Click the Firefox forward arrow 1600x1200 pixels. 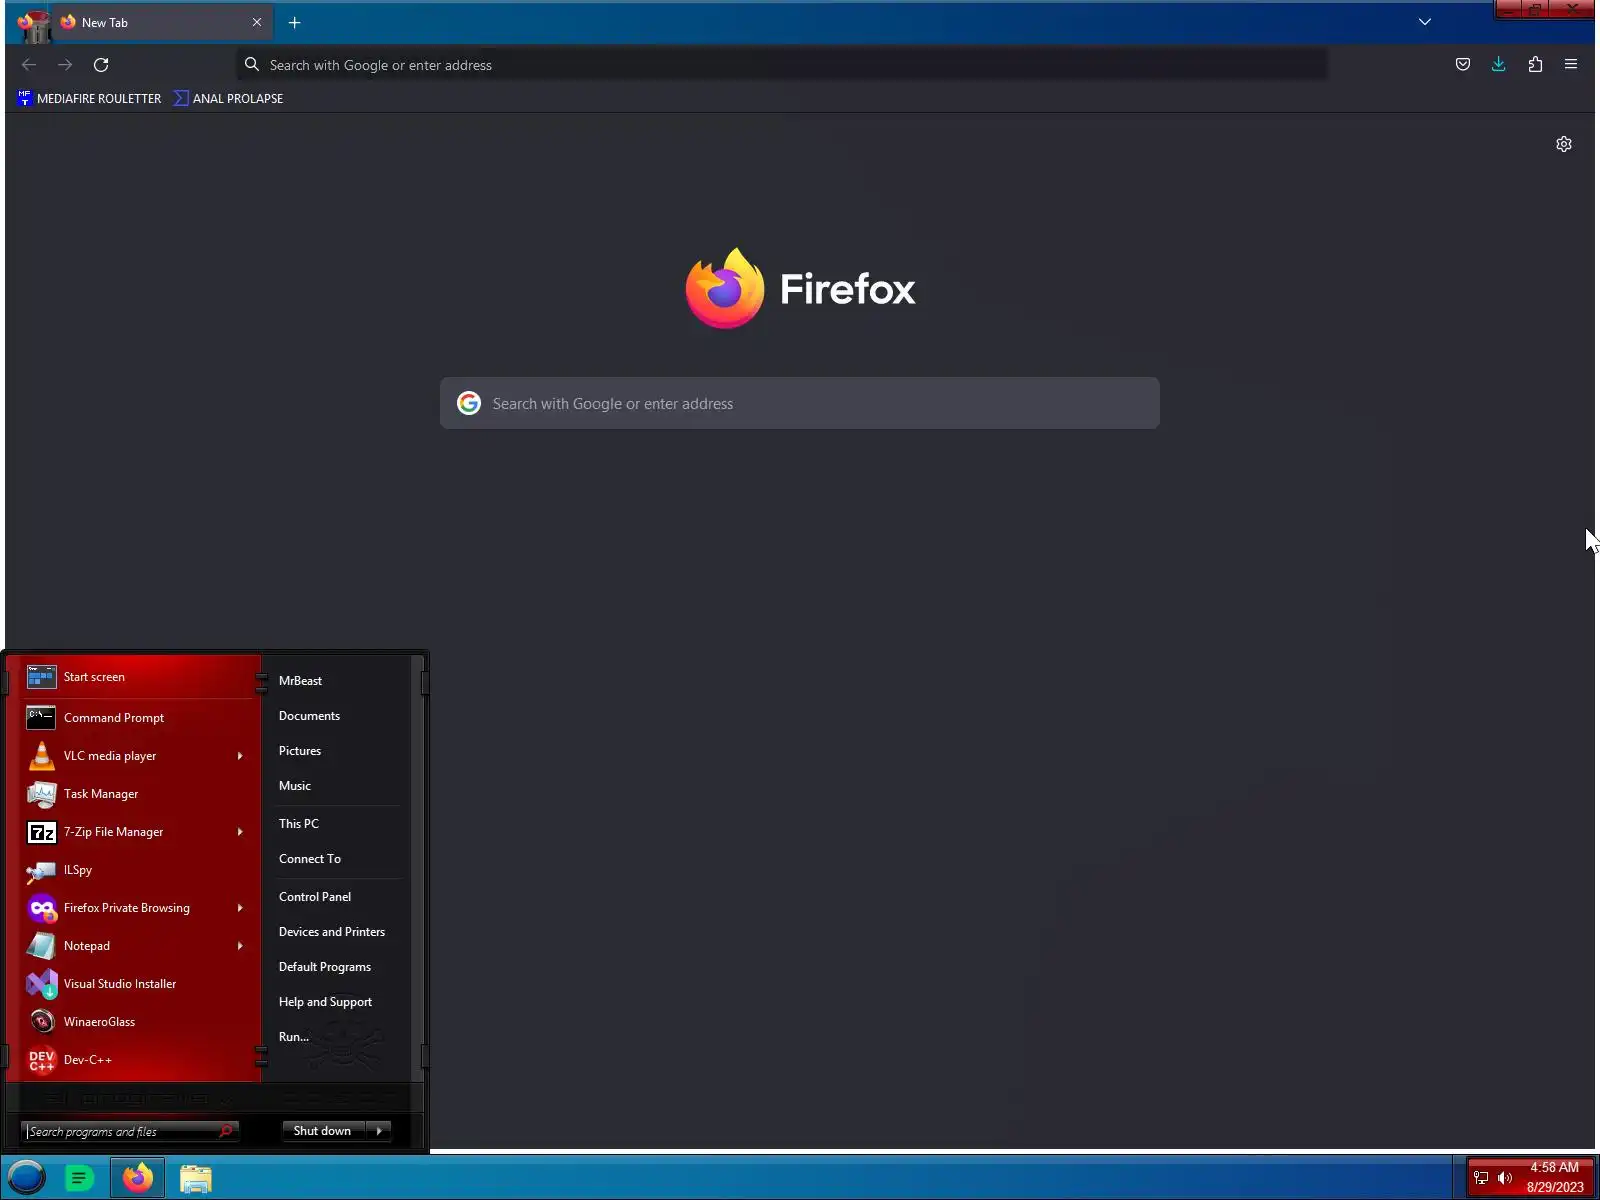(65, 65)
